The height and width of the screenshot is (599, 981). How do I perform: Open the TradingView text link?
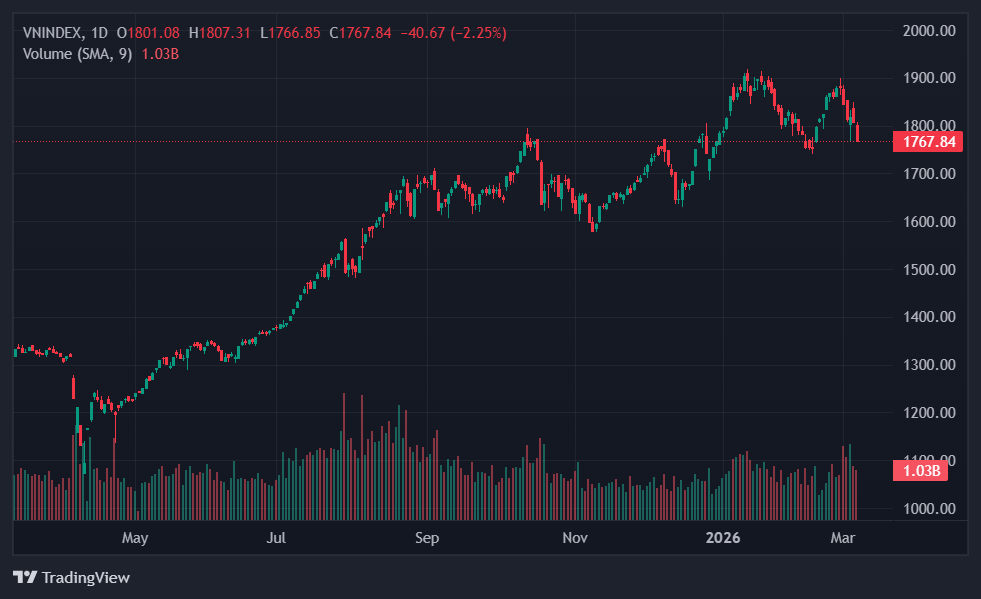[85, 577]
